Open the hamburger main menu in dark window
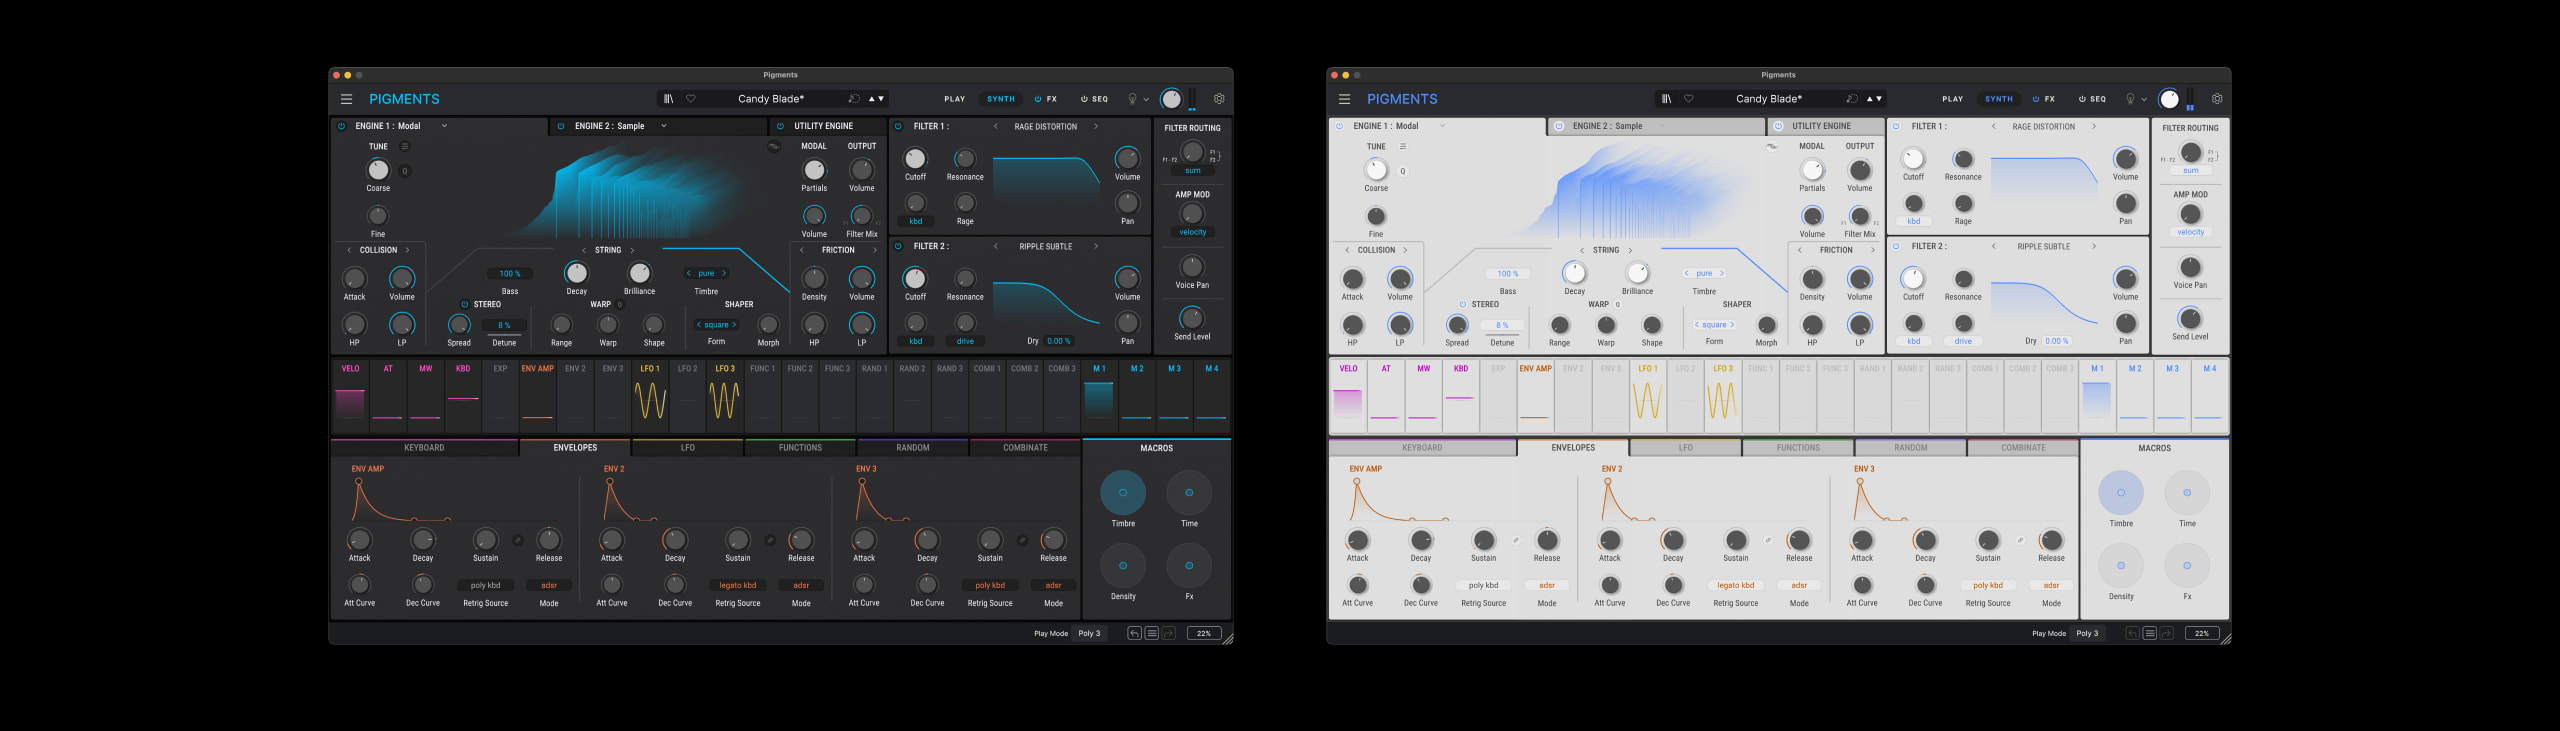 346,99
